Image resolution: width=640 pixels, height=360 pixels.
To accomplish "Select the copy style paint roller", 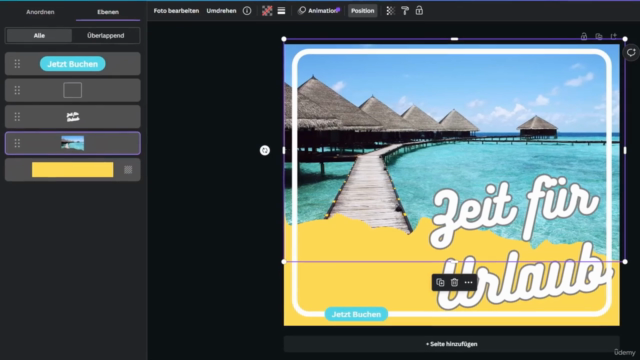I will pos(405,11).
